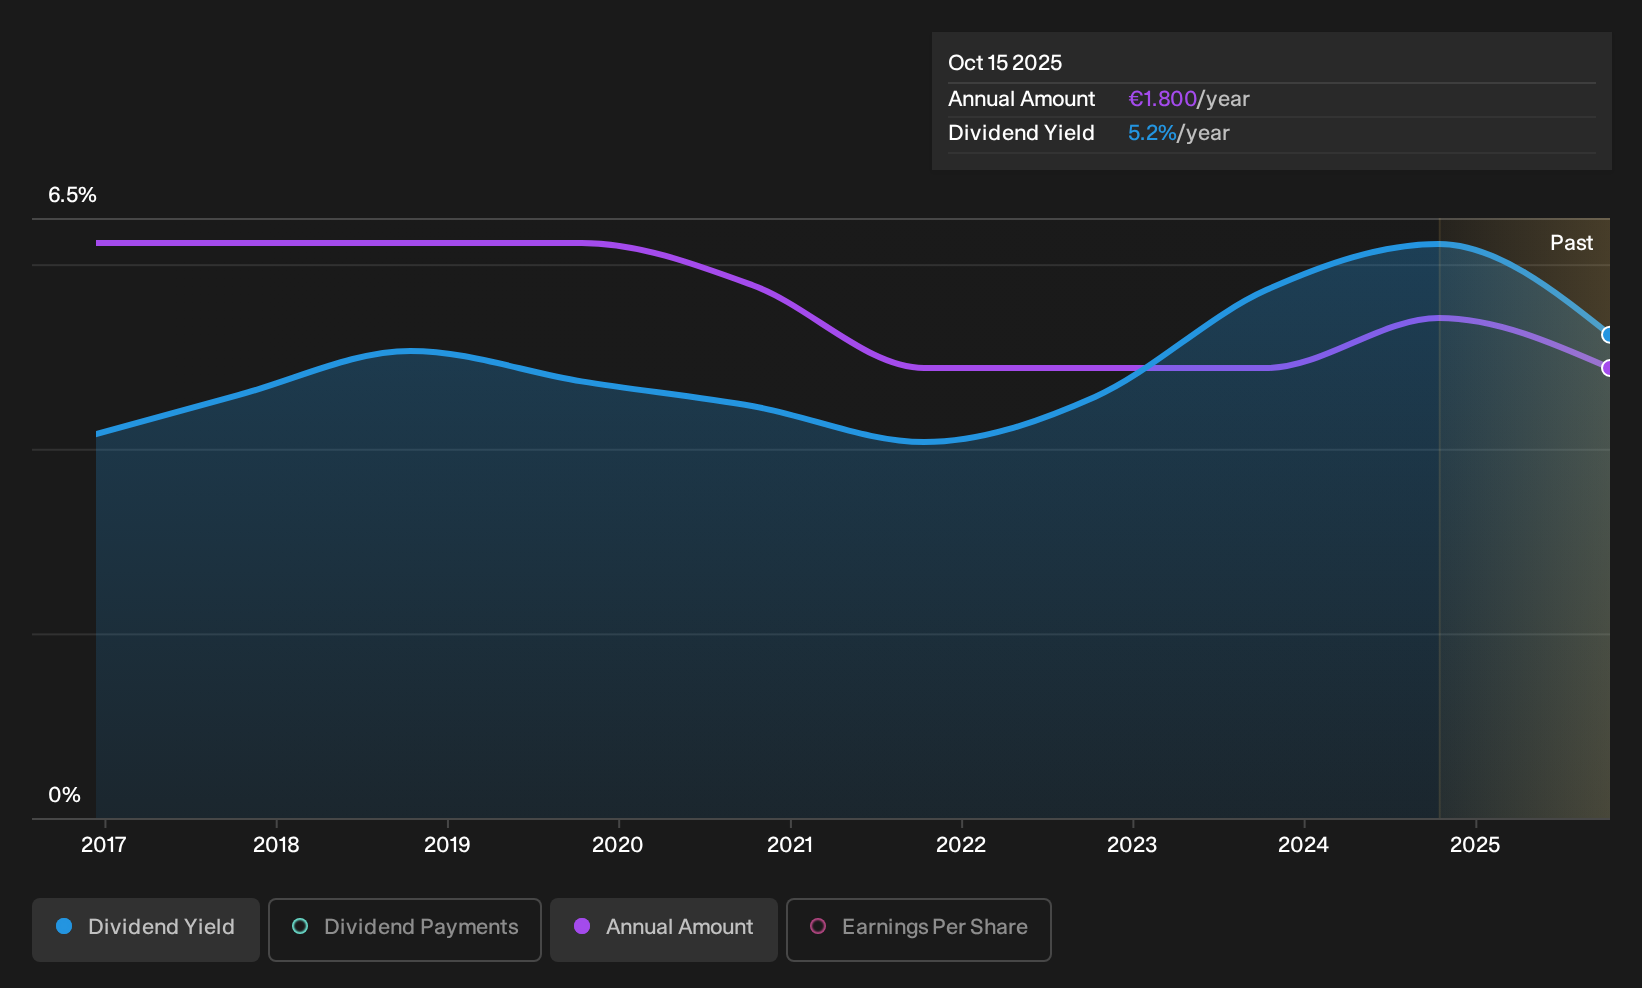Enable the Earnings Per Share series
The image size is (1642, 988).
tap(919, 929)
